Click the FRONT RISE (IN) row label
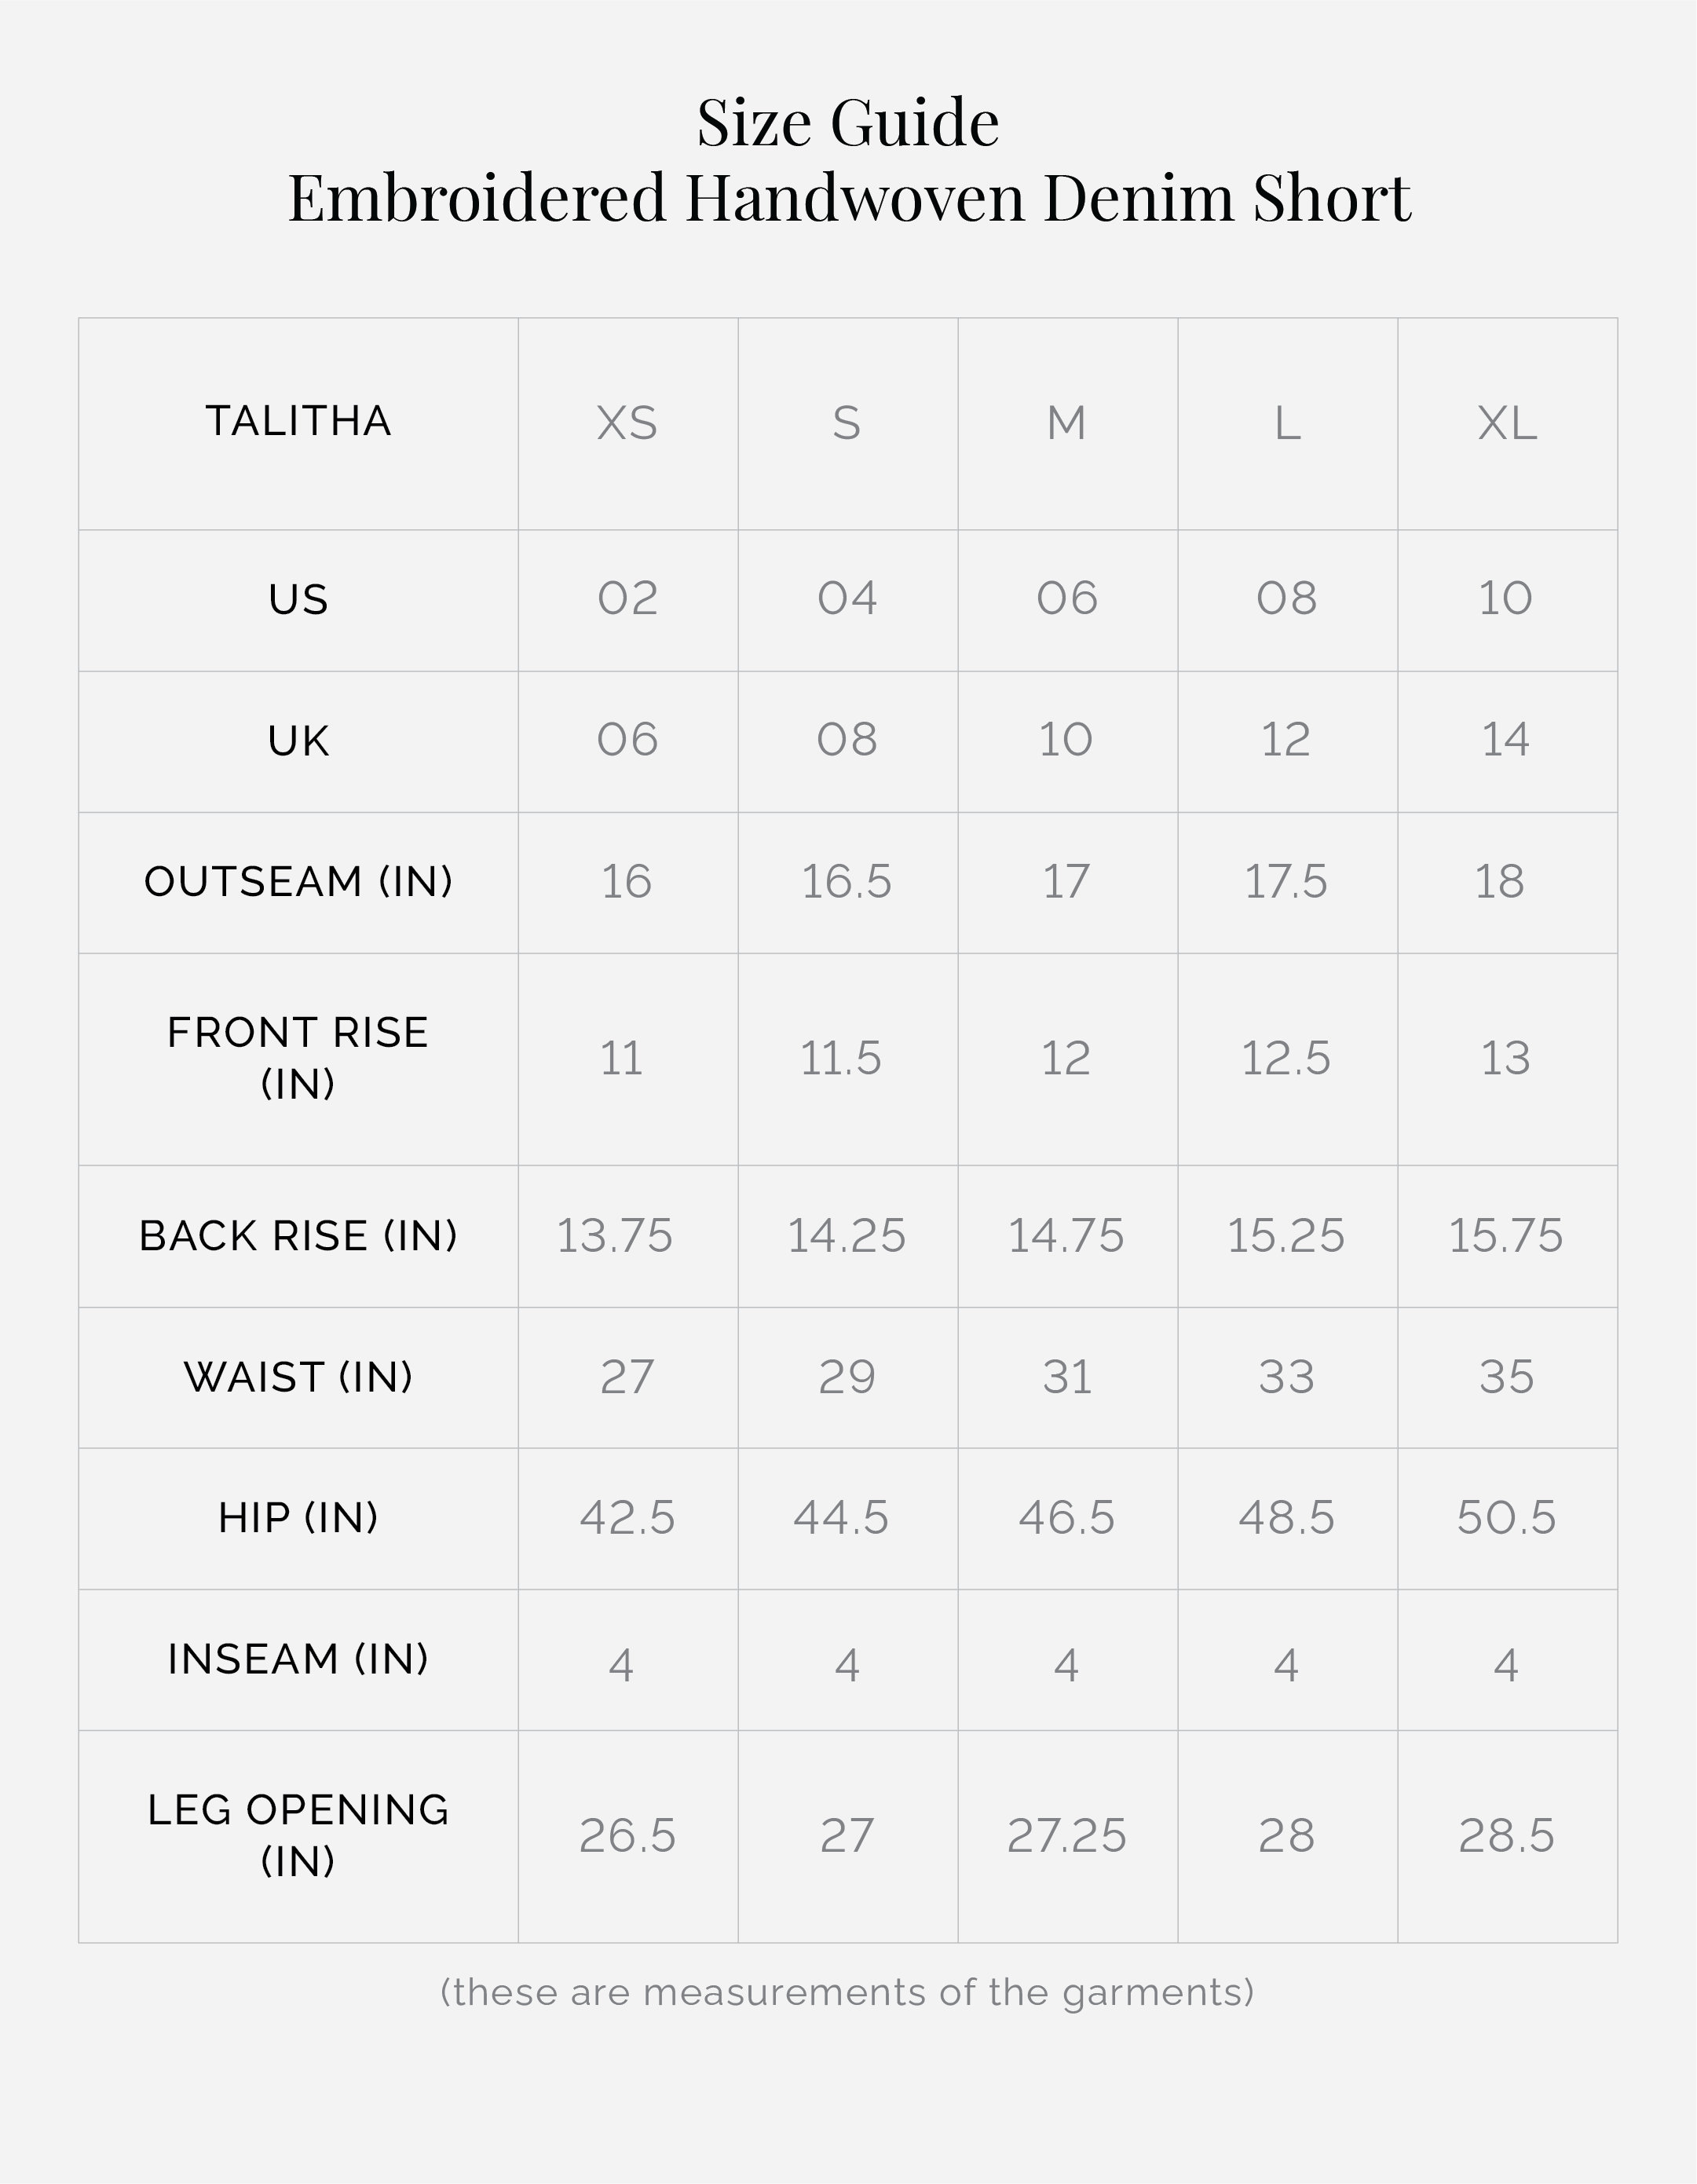 tap(298, 1058)
